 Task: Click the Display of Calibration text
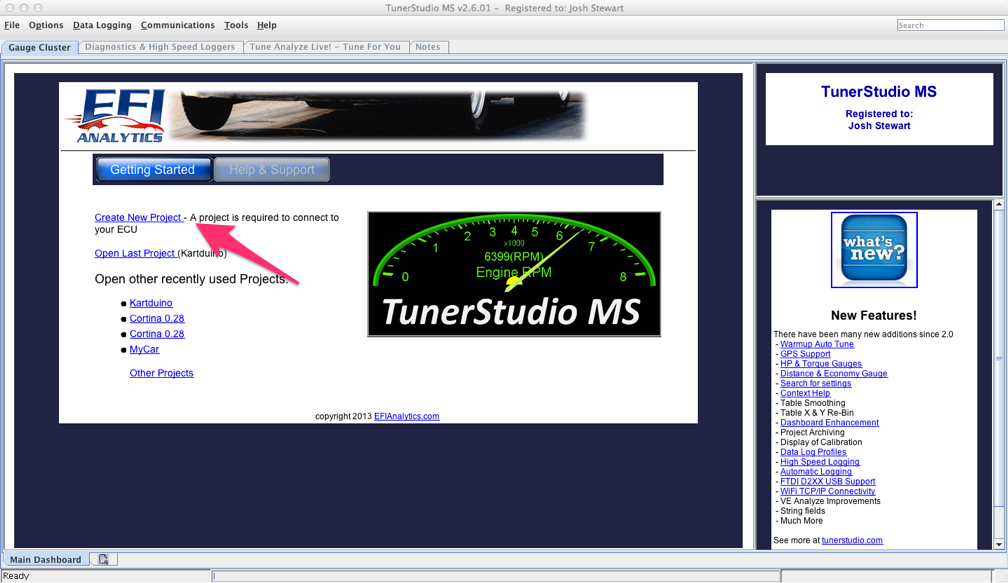point(821,442)
